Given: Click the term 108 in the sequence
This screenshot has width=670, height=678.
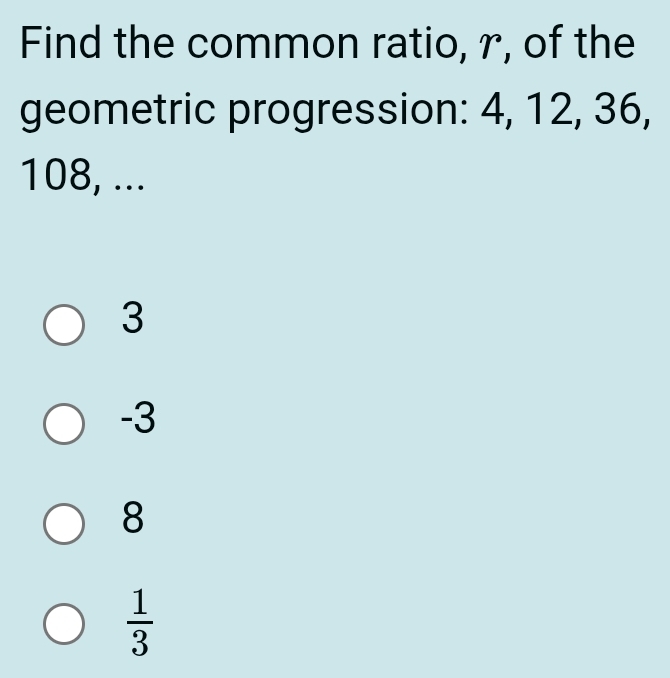Looking at the screenshot, I should tap(51, 178).
